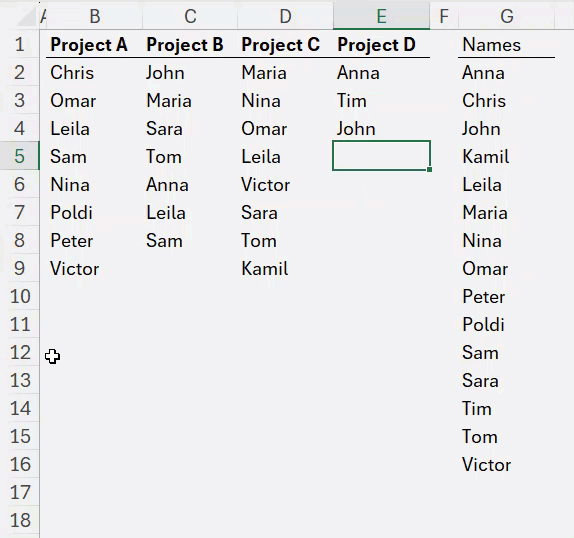This screenshot has height=538, width=574.
Task: Click the fill handle of selected cell E5
Action: coord(429,169)
